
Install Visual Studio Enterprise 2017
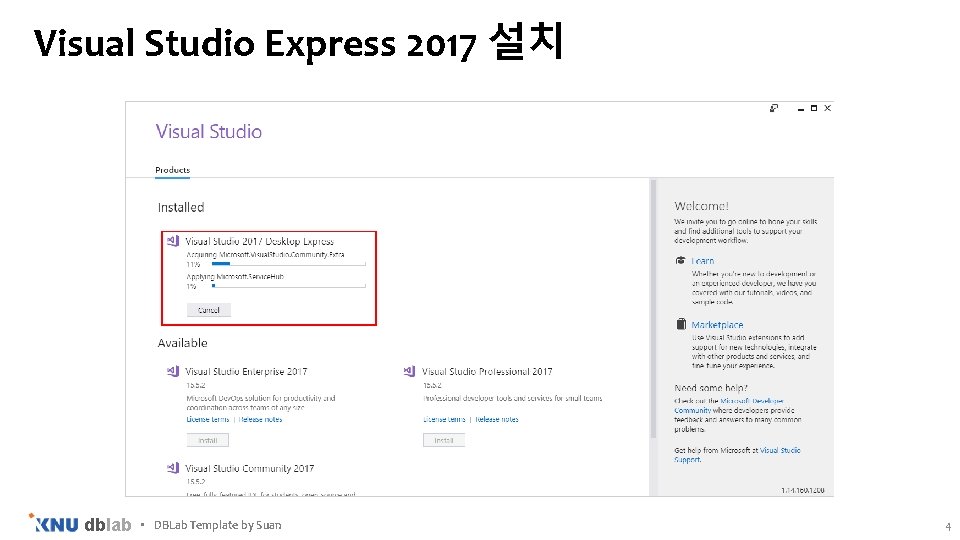click(x=208, y=440)
